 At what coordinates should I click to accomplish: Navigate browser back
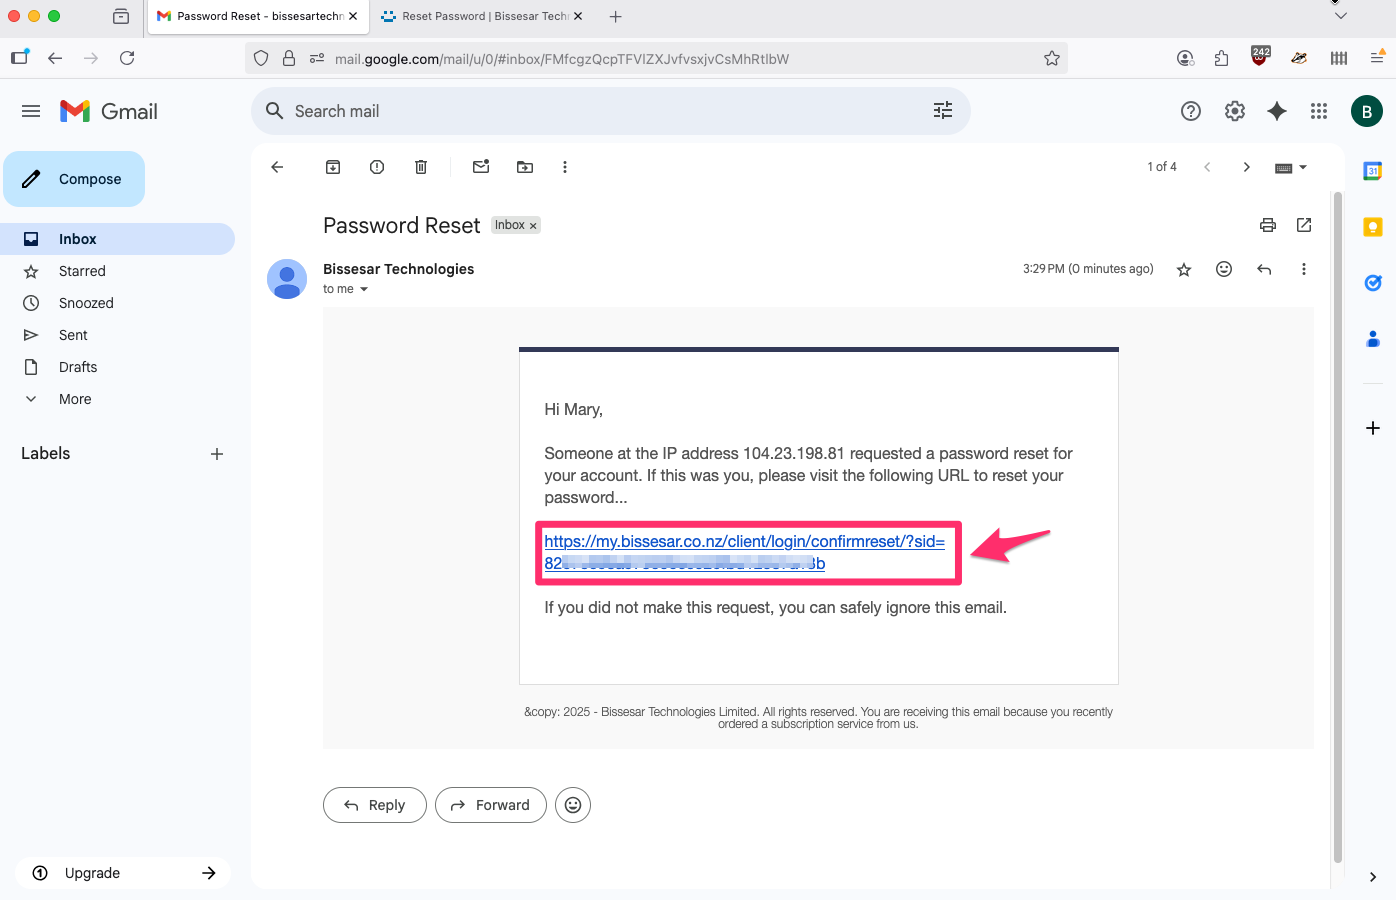pos(55,58)
